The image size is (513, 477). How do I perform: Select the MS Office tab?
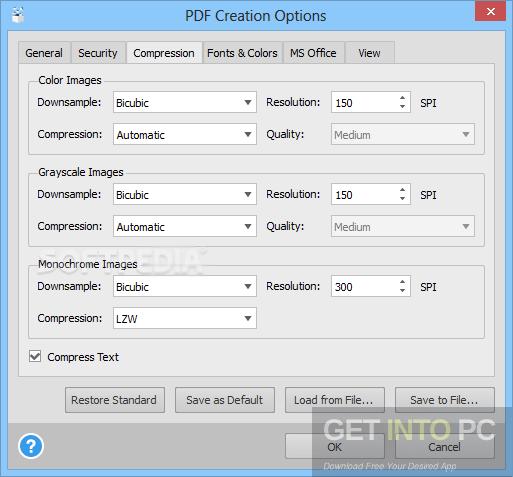[313, 53]
